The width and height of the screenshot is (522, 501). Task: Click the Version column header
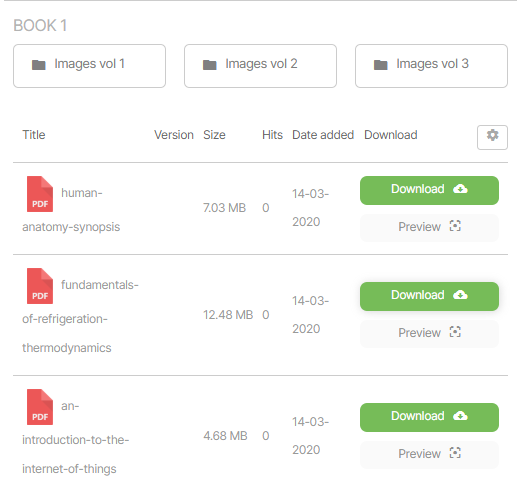click(x=174, y=135)
